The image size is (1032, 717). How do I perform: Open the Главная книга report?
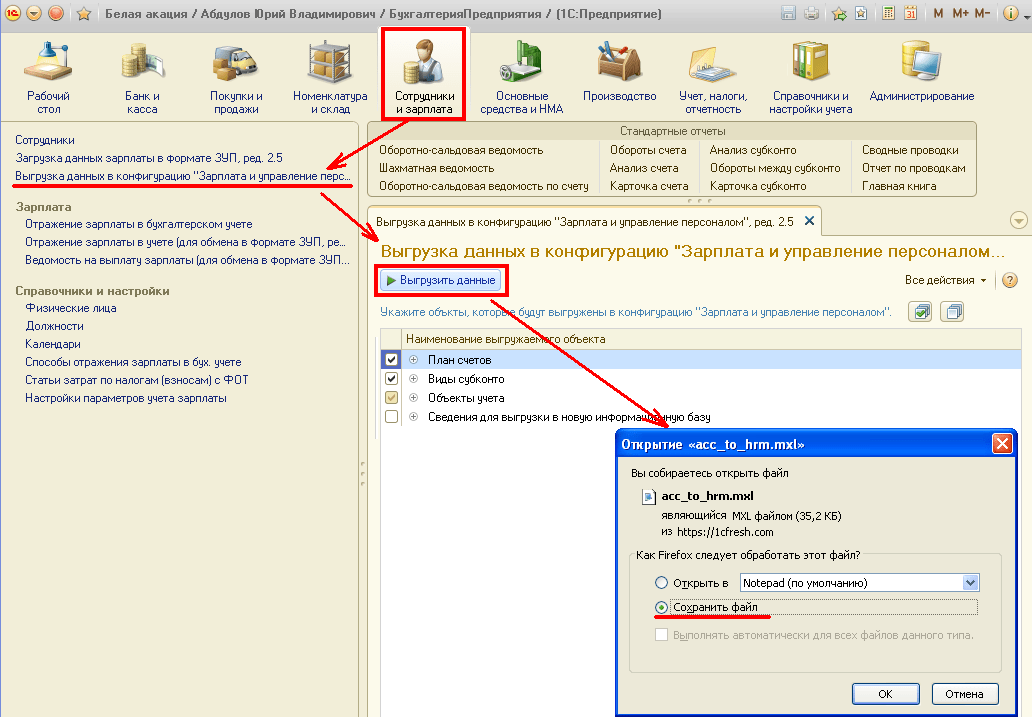click(x=899, y=186)
